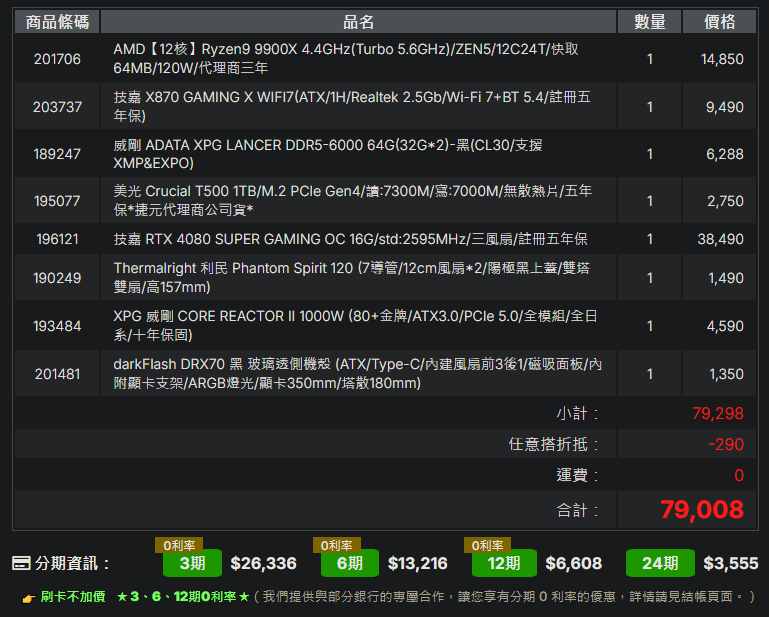Click the shipping fee value 0
Screen dimensions: 769x617
point(739,475)
